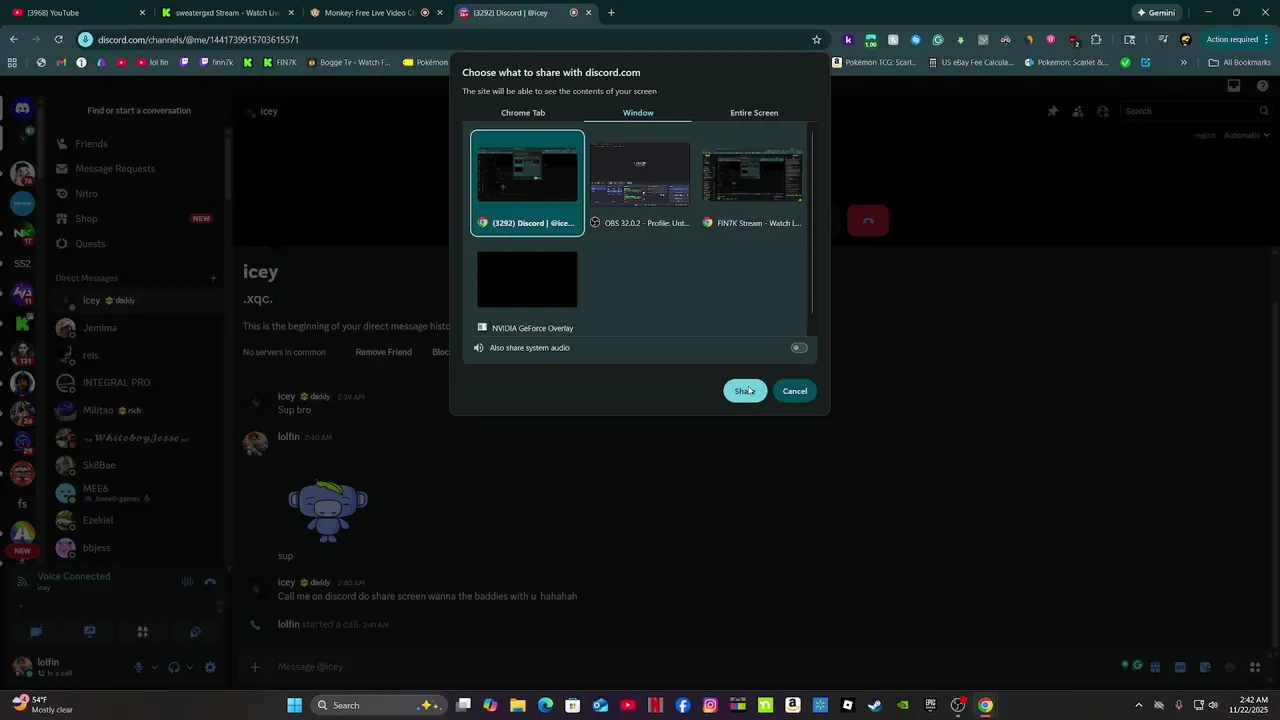Open the sweatergxd Stream browser tab
The image size is (1280, 720).
[x=227, y=13]
